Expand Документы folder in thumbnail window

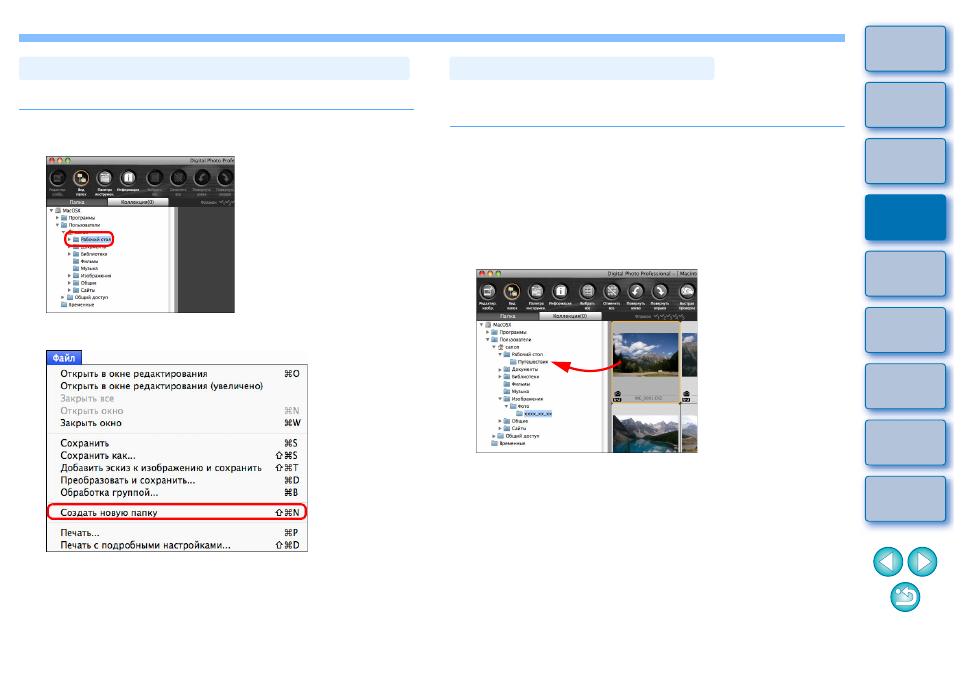tap(500, 369)
